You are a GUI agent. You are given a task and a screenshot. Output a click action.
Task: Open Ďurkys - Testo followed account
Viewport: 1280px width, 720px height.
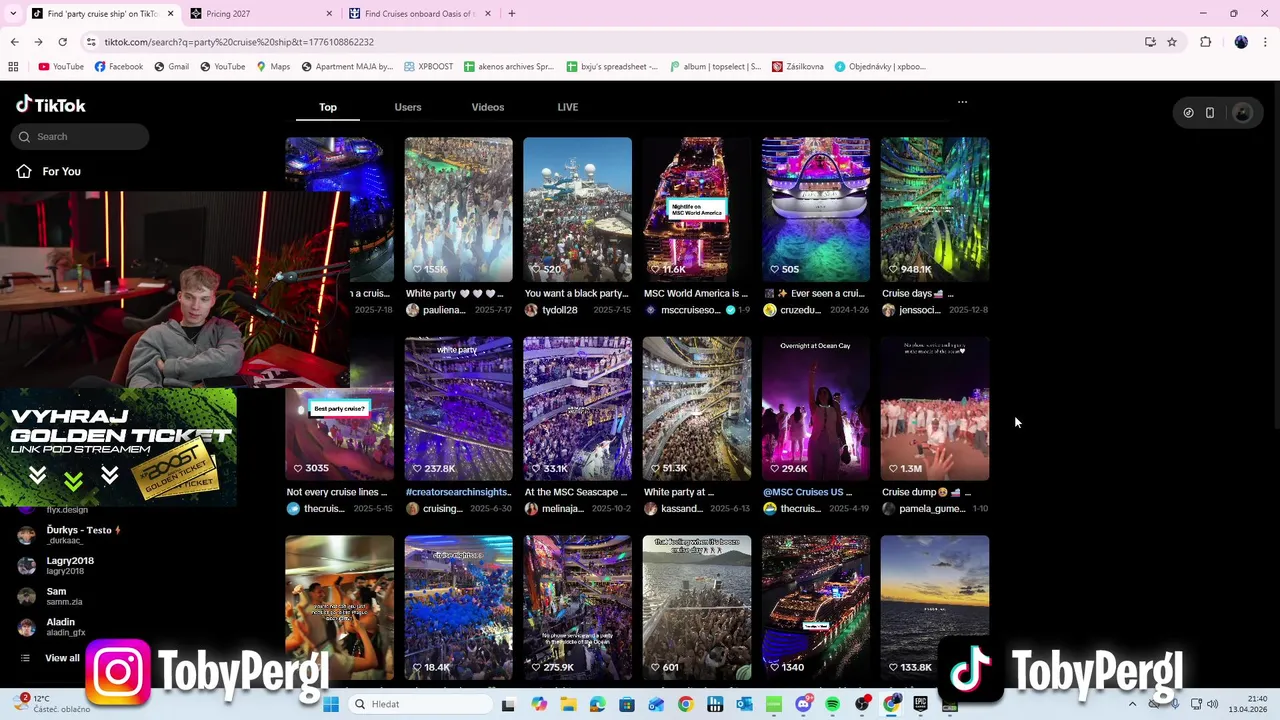point(70,534)
